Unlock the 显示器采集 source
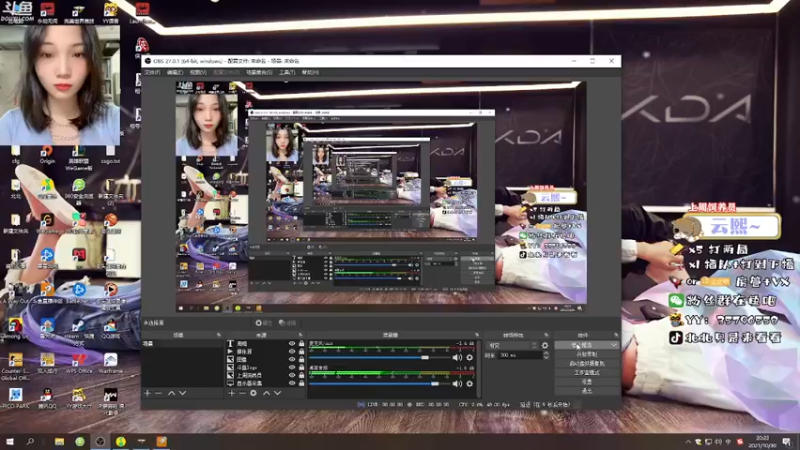This screenshot has height=450, width=800. (x=302, y=383)
